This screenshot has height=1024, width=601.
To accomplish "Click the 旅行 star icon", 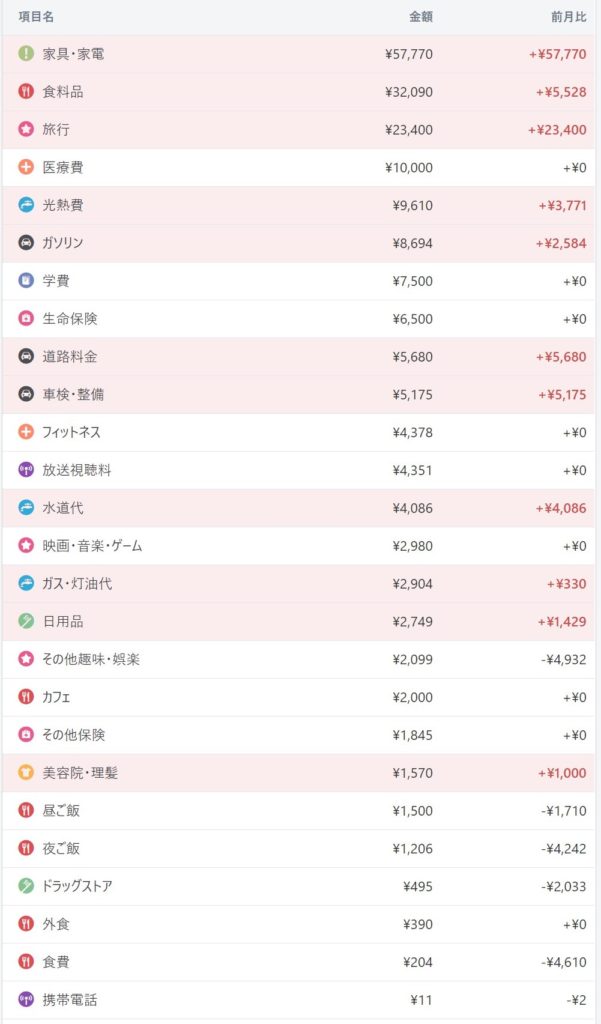I will click(x=26, y=130).
